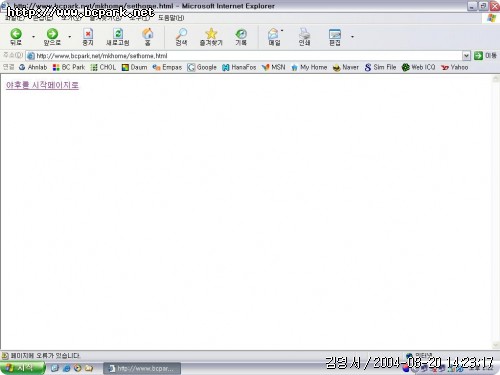Open the CHOL links bar shortcut

click(103, 67)
